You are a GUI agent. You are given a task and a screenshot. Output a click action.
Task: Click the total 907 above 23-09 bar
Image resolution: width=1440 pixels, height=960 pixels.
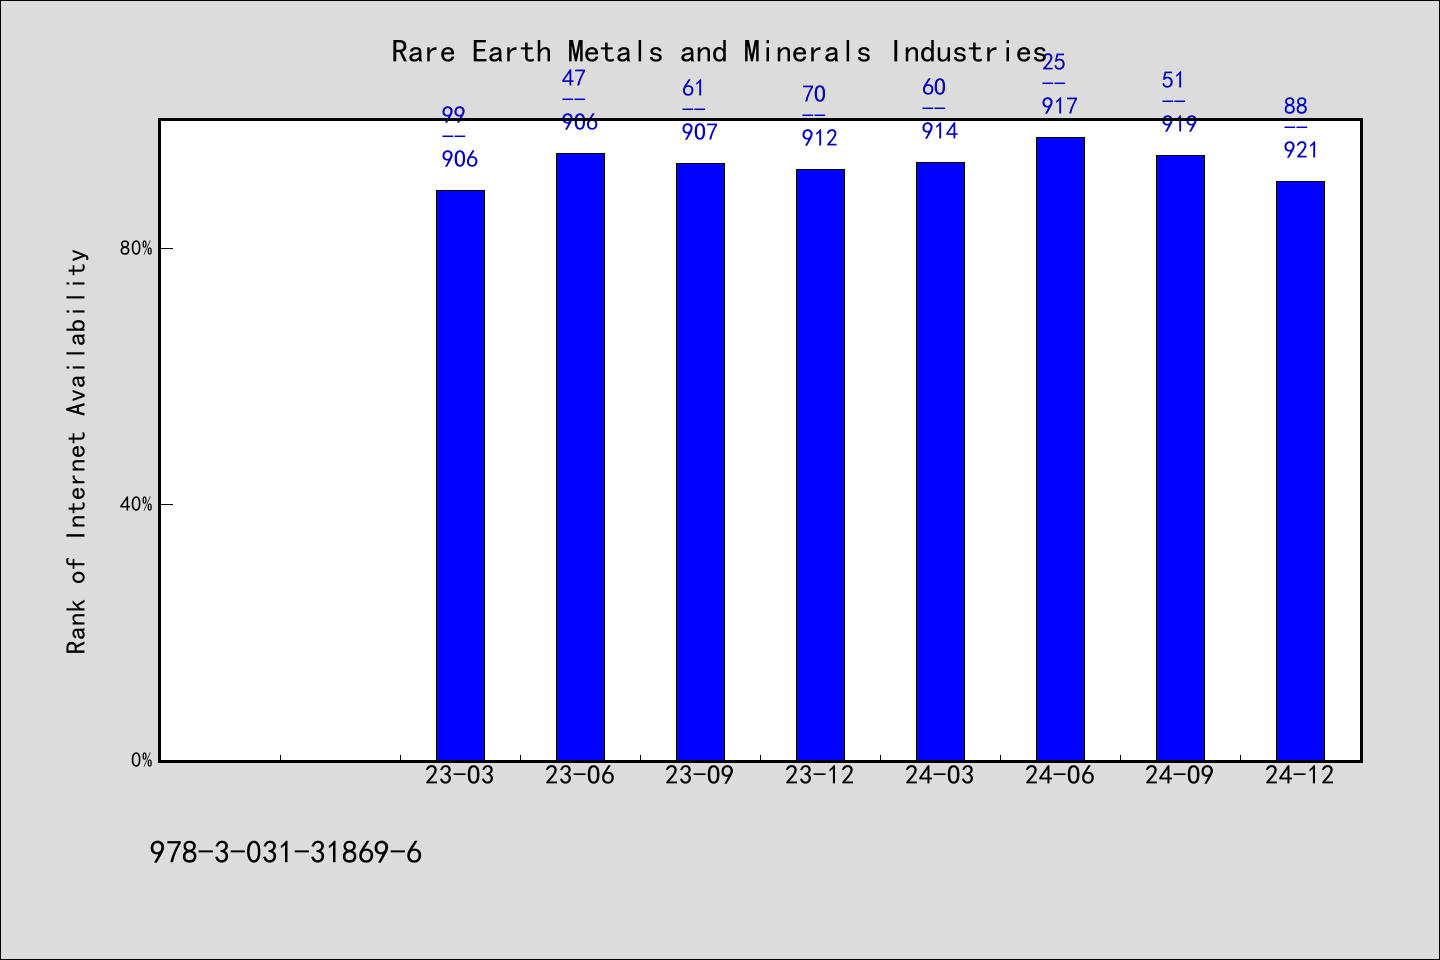(700, 132)
